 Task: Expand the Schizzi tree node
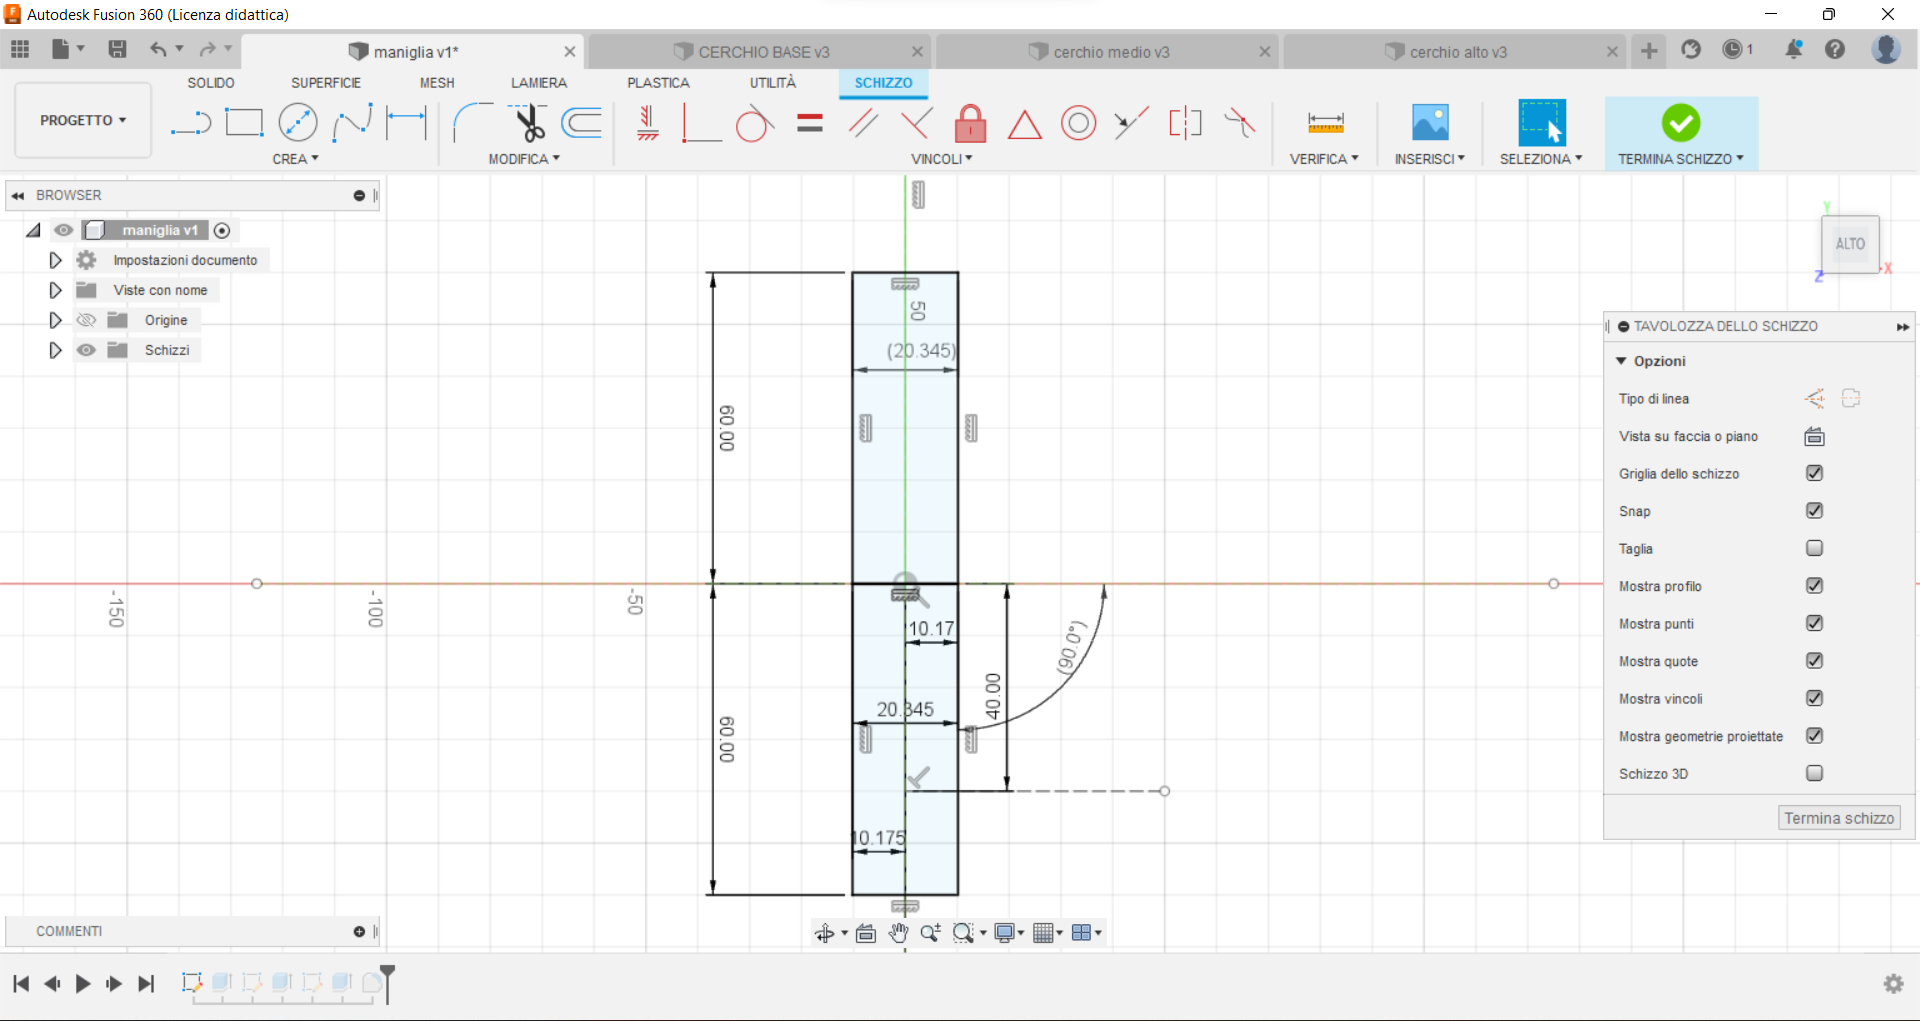tap(56, 350)
